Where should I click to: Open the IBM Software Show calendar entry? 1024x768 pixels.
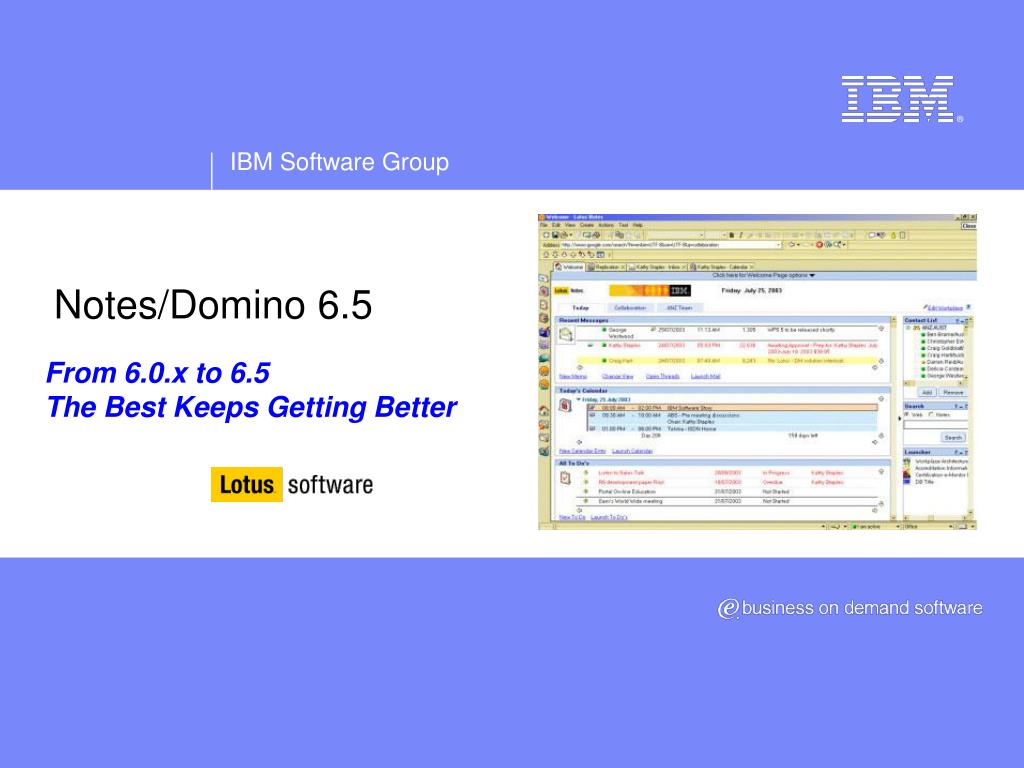[732, 408]
